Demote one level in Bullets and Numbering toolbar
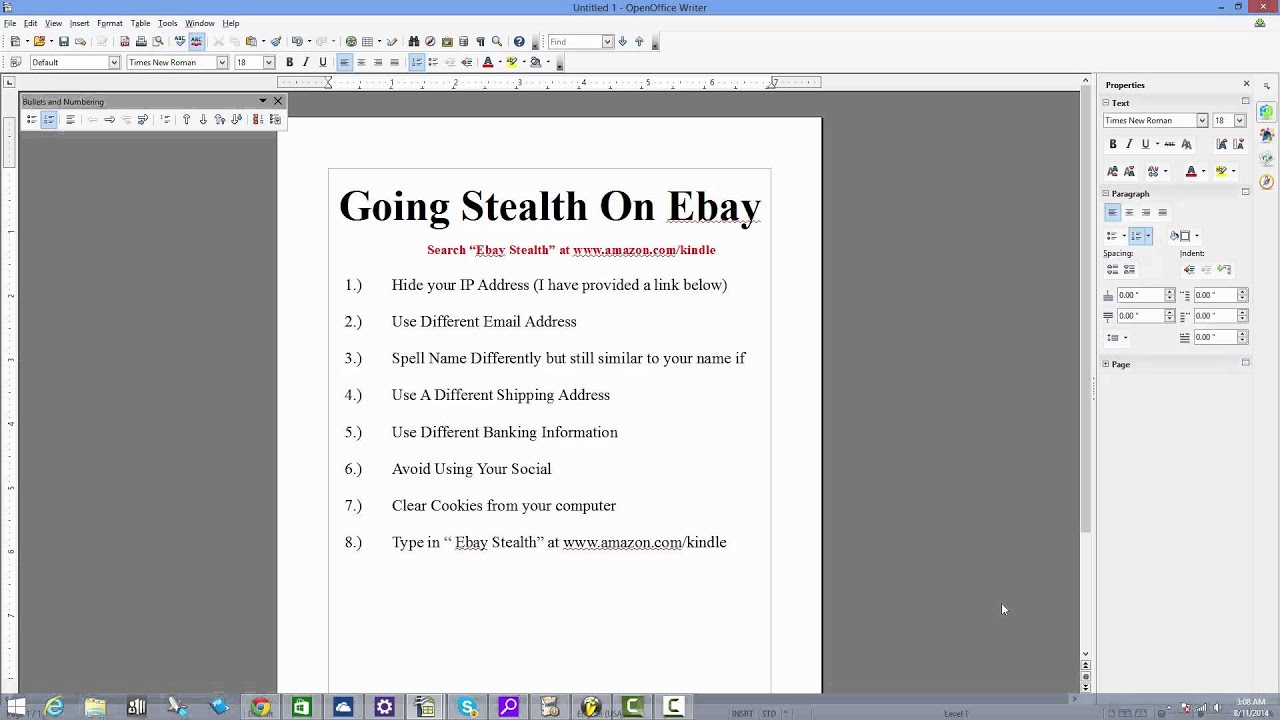 110,120
